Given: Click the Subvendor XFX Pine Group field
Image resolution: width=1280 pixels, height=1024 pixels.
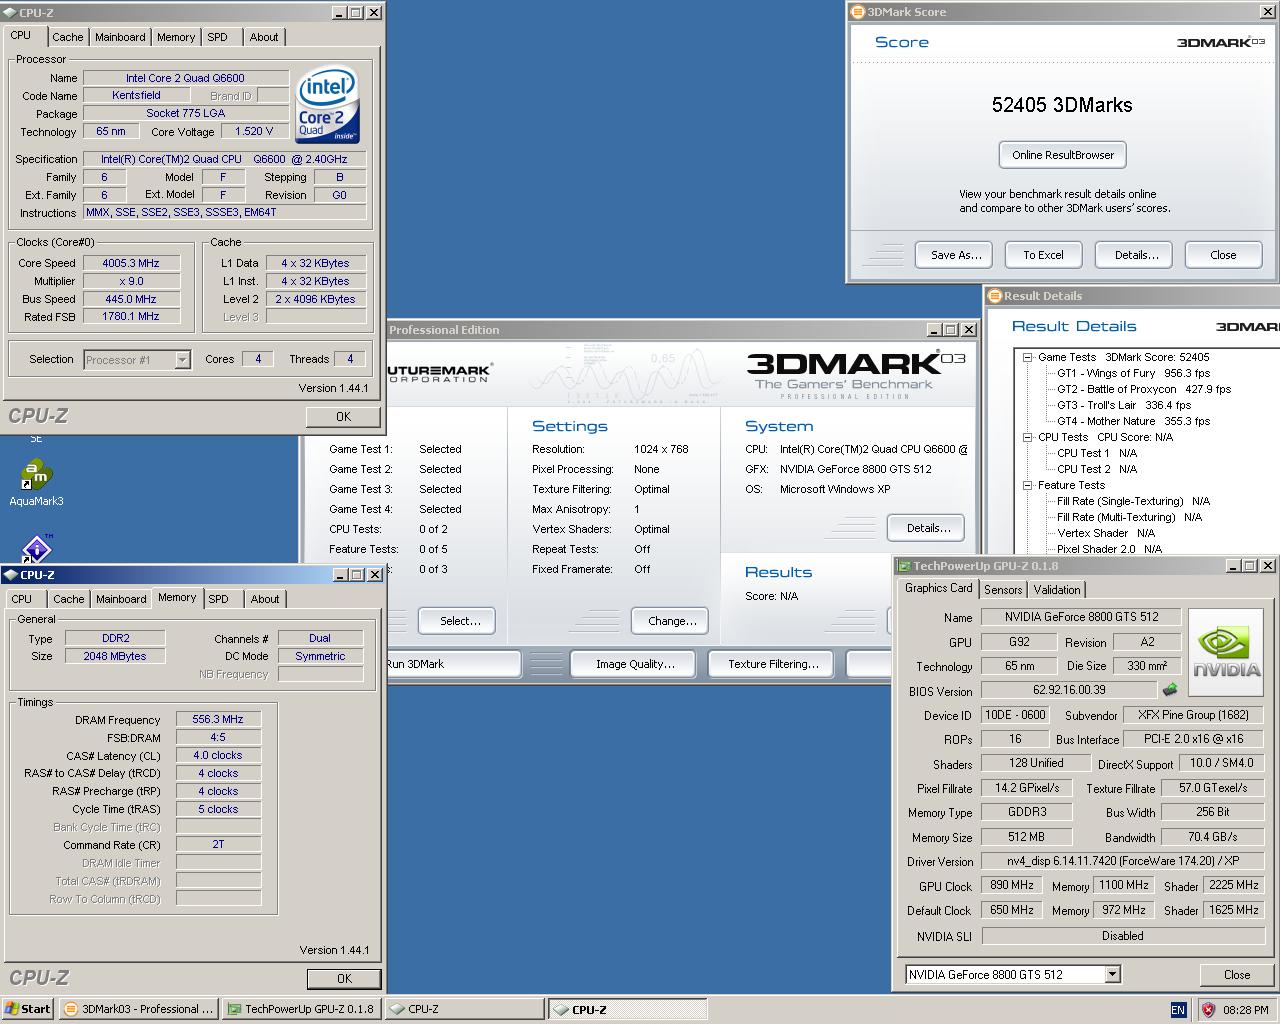Looking at the screenshot, I should coord(1194,715).
